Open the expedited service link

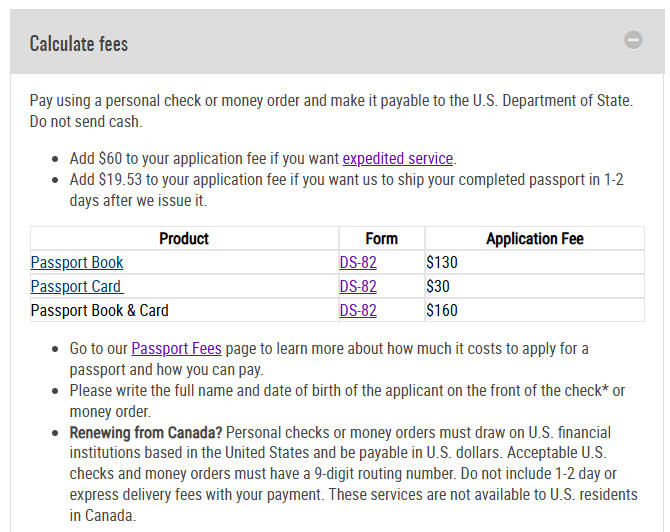click(397, 159)
